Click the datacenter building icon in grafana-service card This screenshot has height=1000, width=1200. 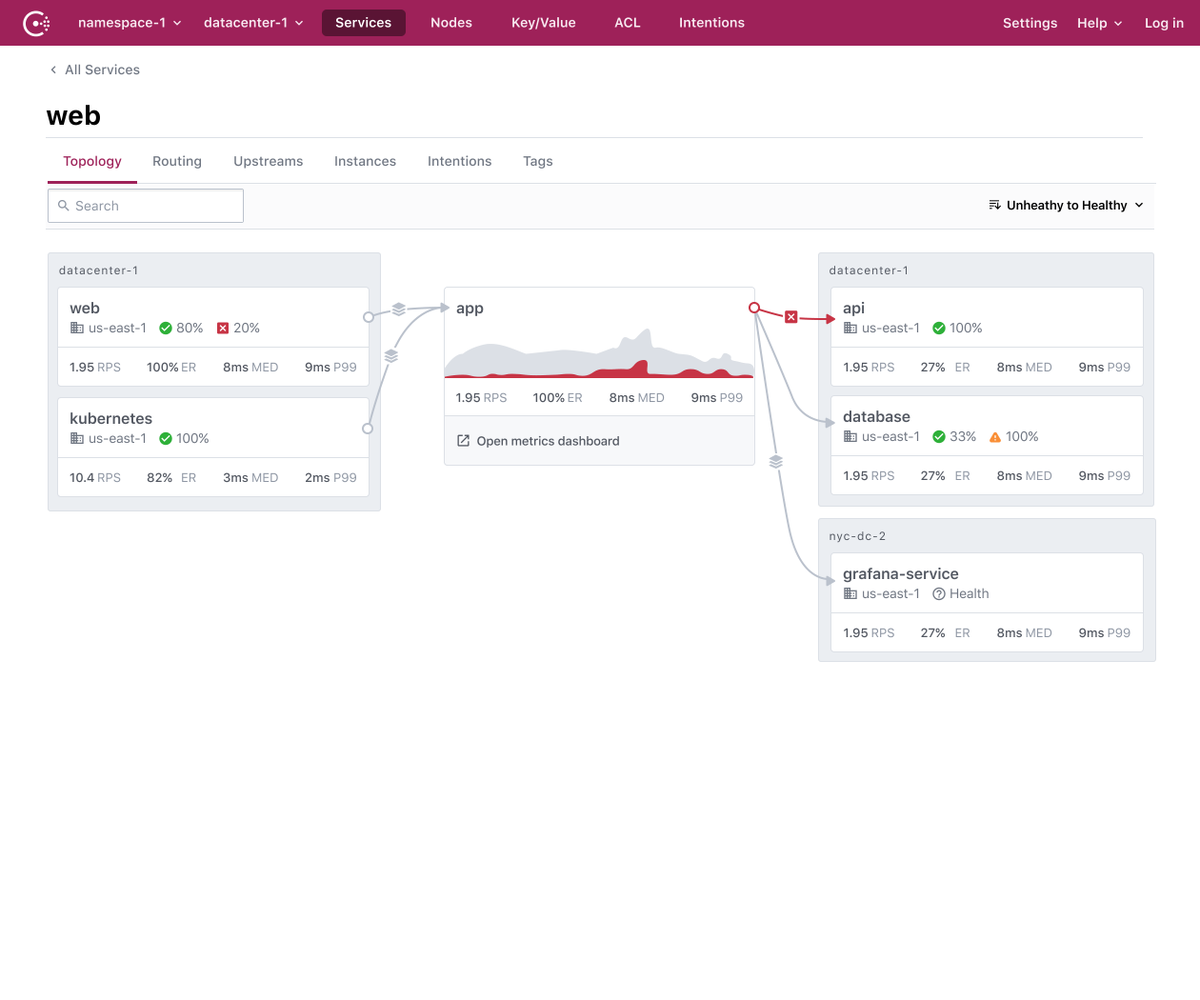[x=850, y=594]
